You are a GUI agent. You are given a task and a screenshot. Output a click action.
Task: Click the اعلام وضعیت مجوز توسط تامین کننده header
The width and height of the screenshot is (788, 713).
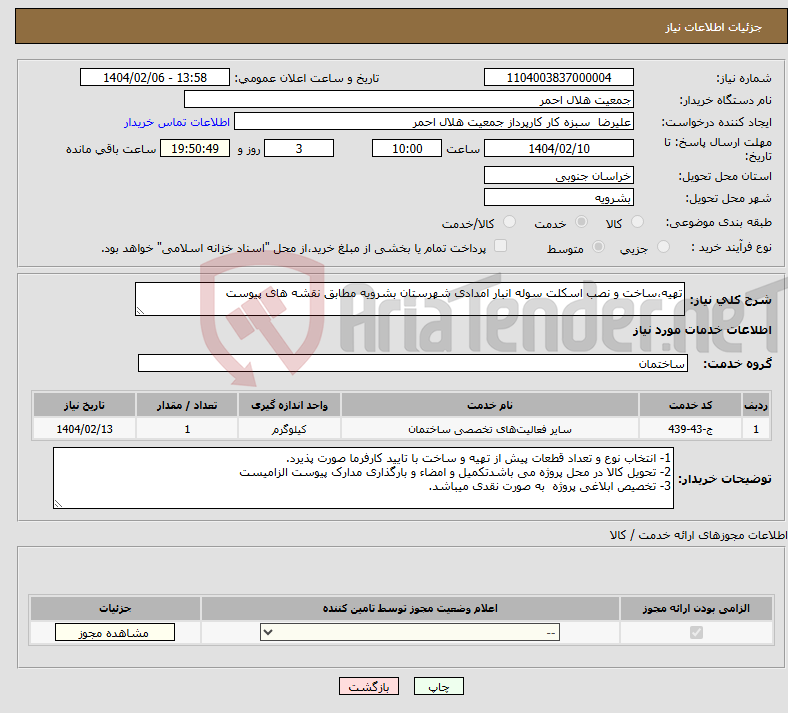(410, 608)
